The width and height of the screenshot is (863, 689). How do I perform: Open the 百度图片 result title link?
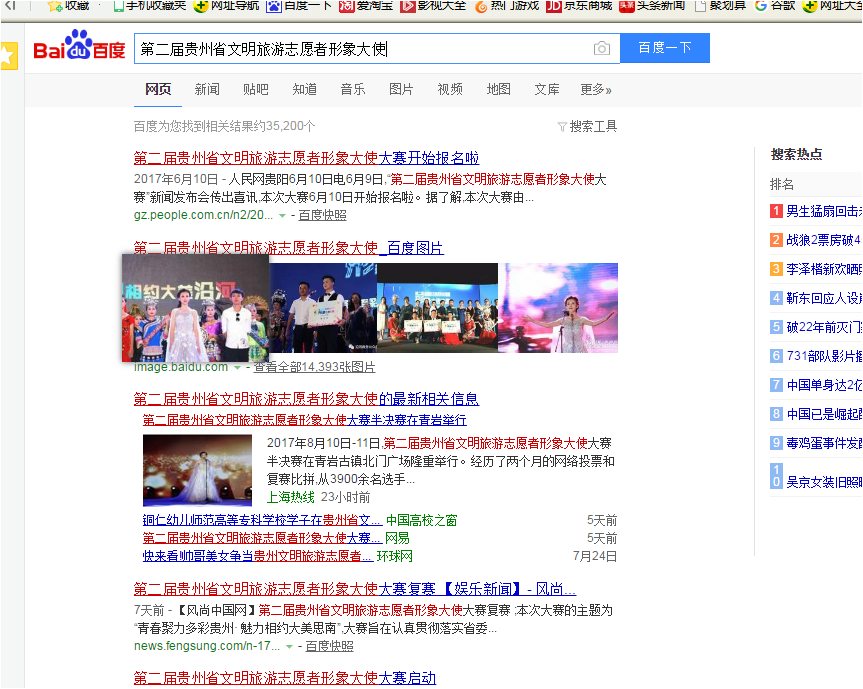coord(288,248)
